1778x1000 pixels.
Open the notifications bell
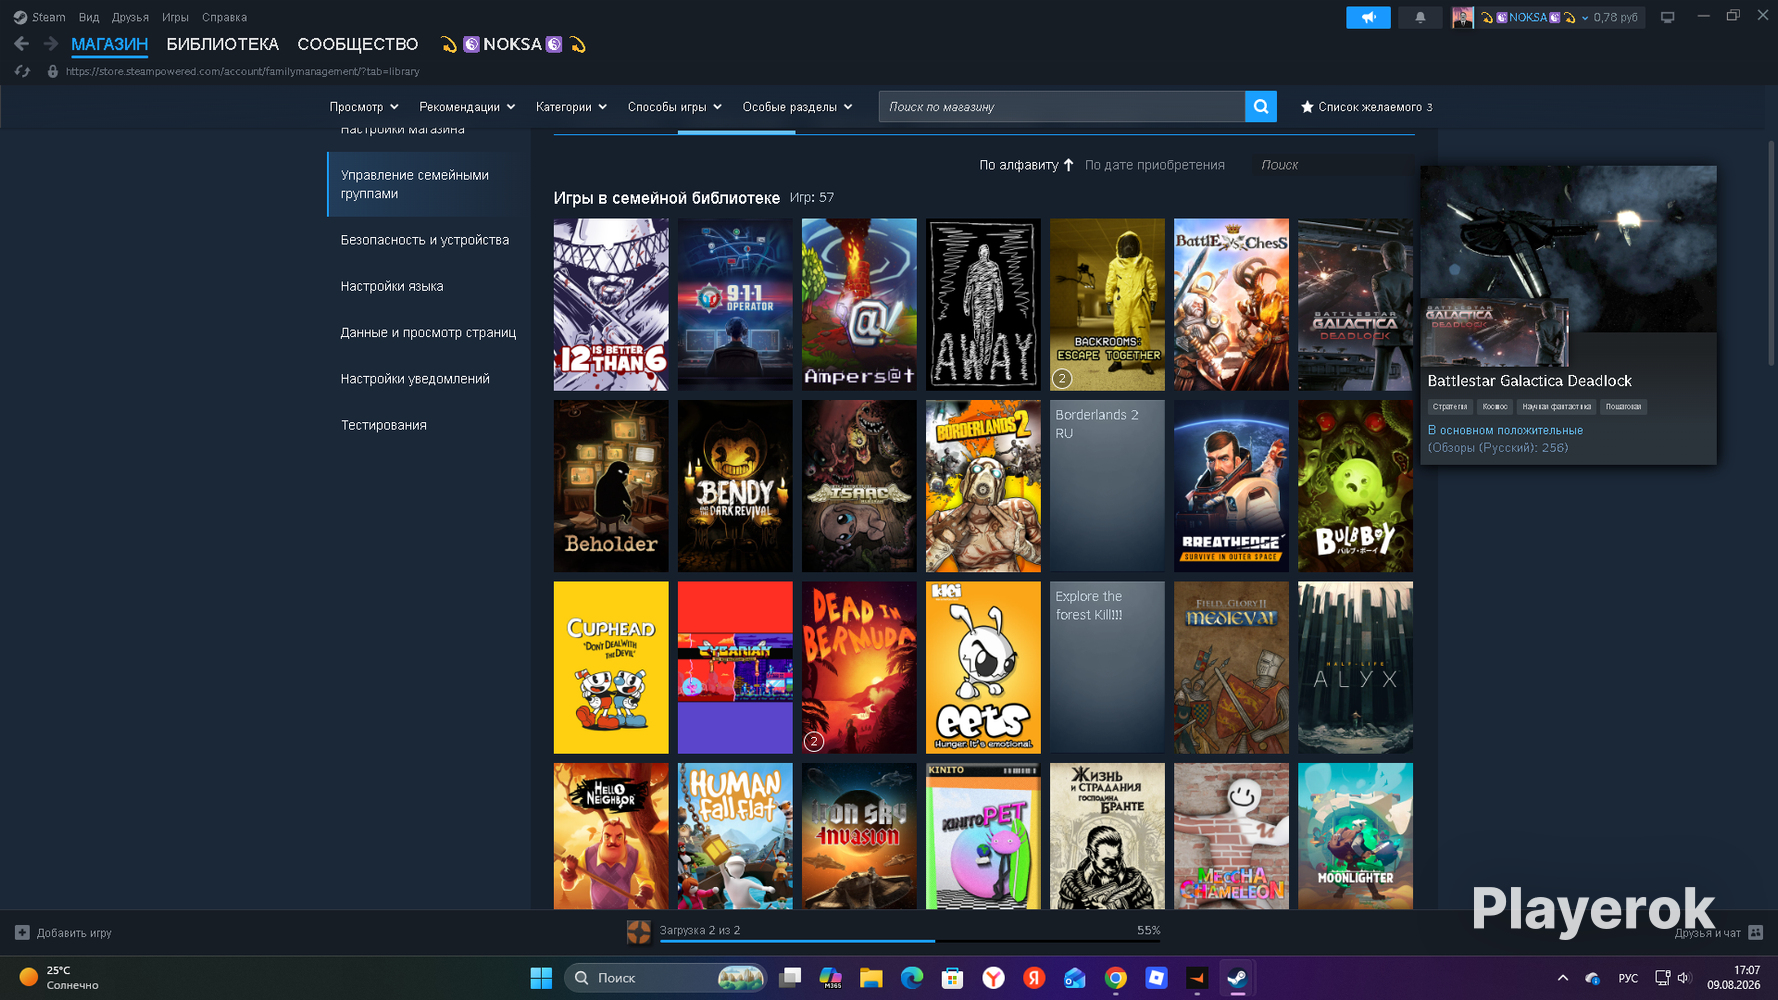(1420, 17)
